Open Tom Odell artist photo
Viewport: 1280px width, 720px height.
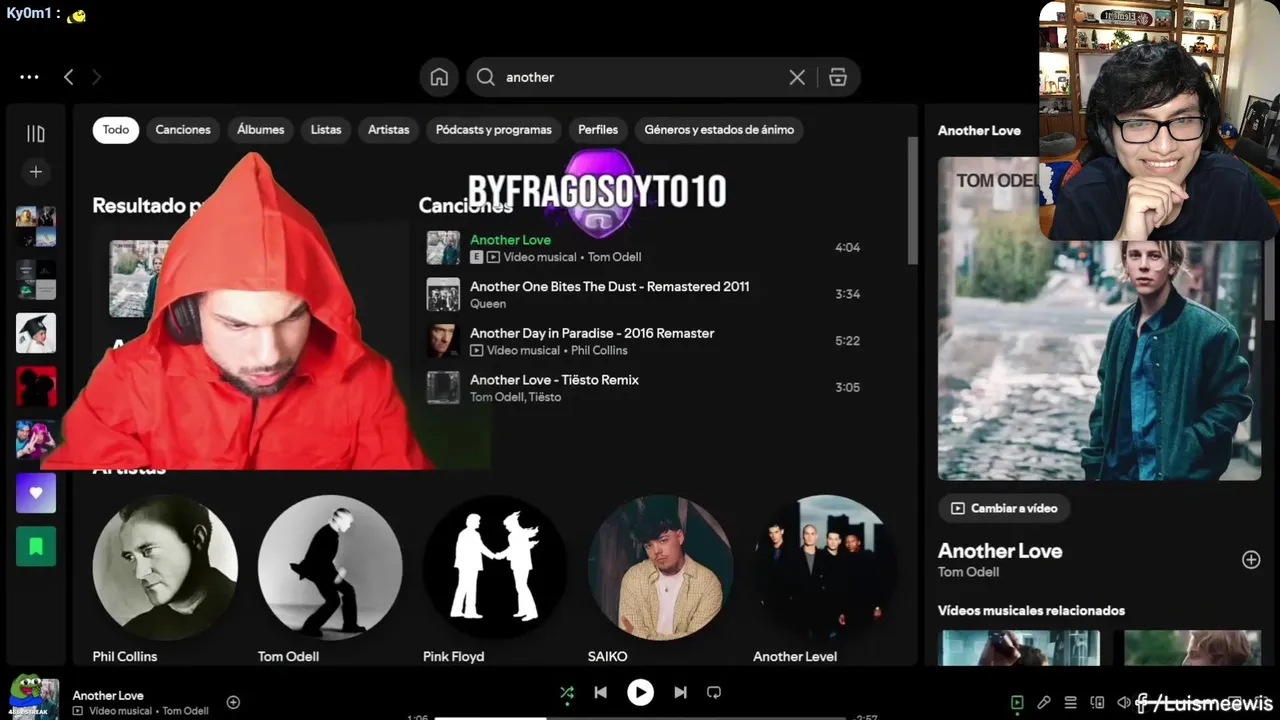pos(330,567)
